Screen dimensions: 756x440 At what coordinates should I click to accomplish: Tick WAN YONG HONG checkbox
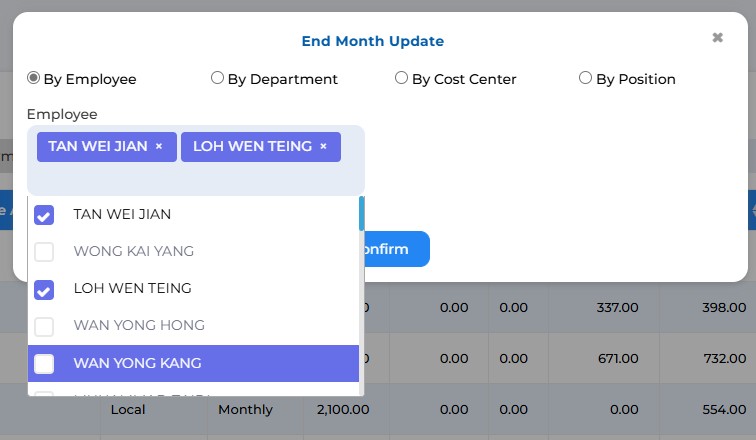(44, 326)
